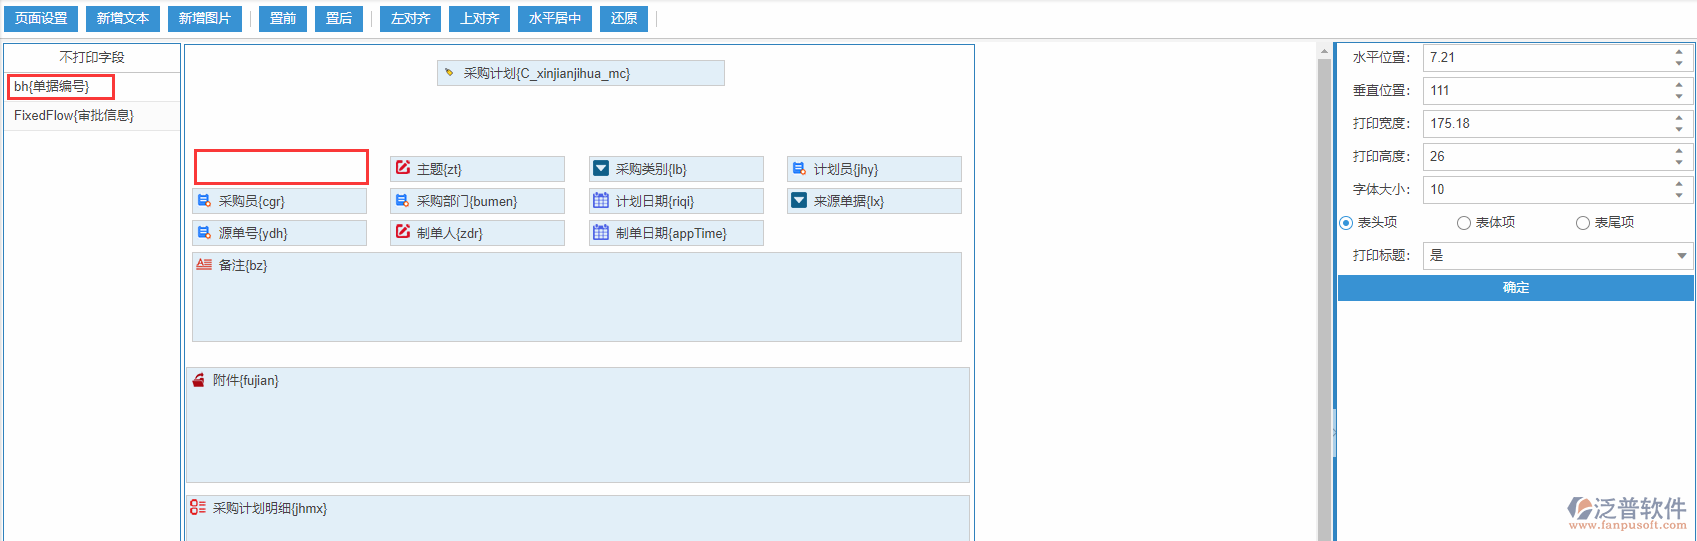
Task: Click the attachment icon beside 附件{fujian}
Action: [x=198, y=380]
